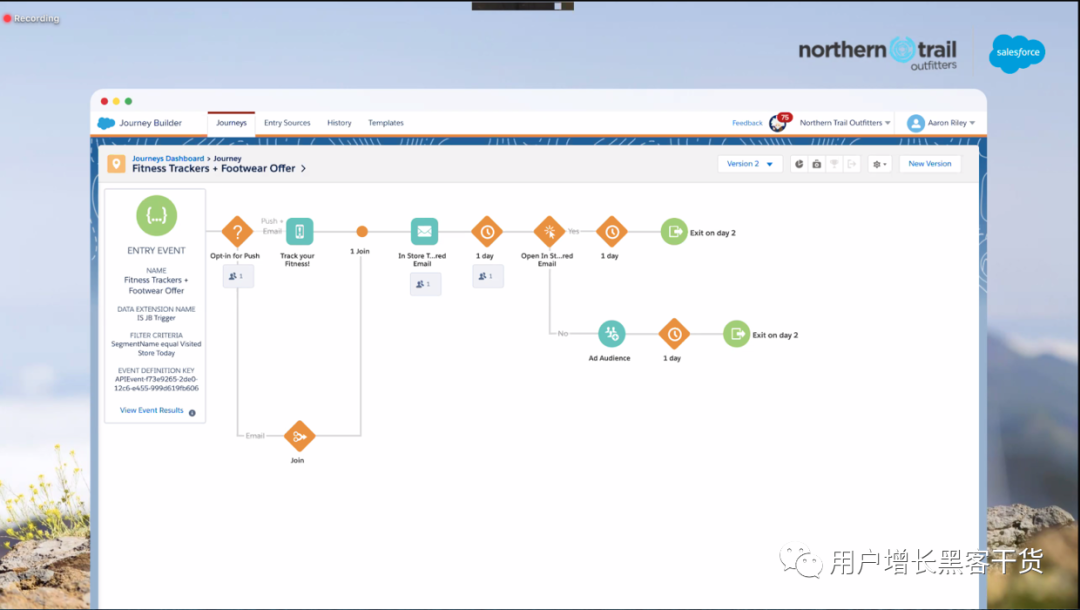Click the Aaron Riley profile avatar icon
The height and width of the screenshot is (610, 1080).
click(915, 123)
